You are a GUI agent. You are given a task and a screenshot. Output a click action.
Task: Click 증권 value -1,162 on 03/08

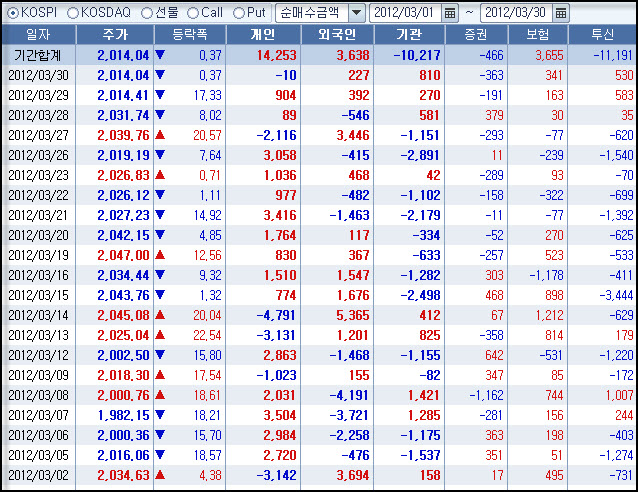point(487,395)
